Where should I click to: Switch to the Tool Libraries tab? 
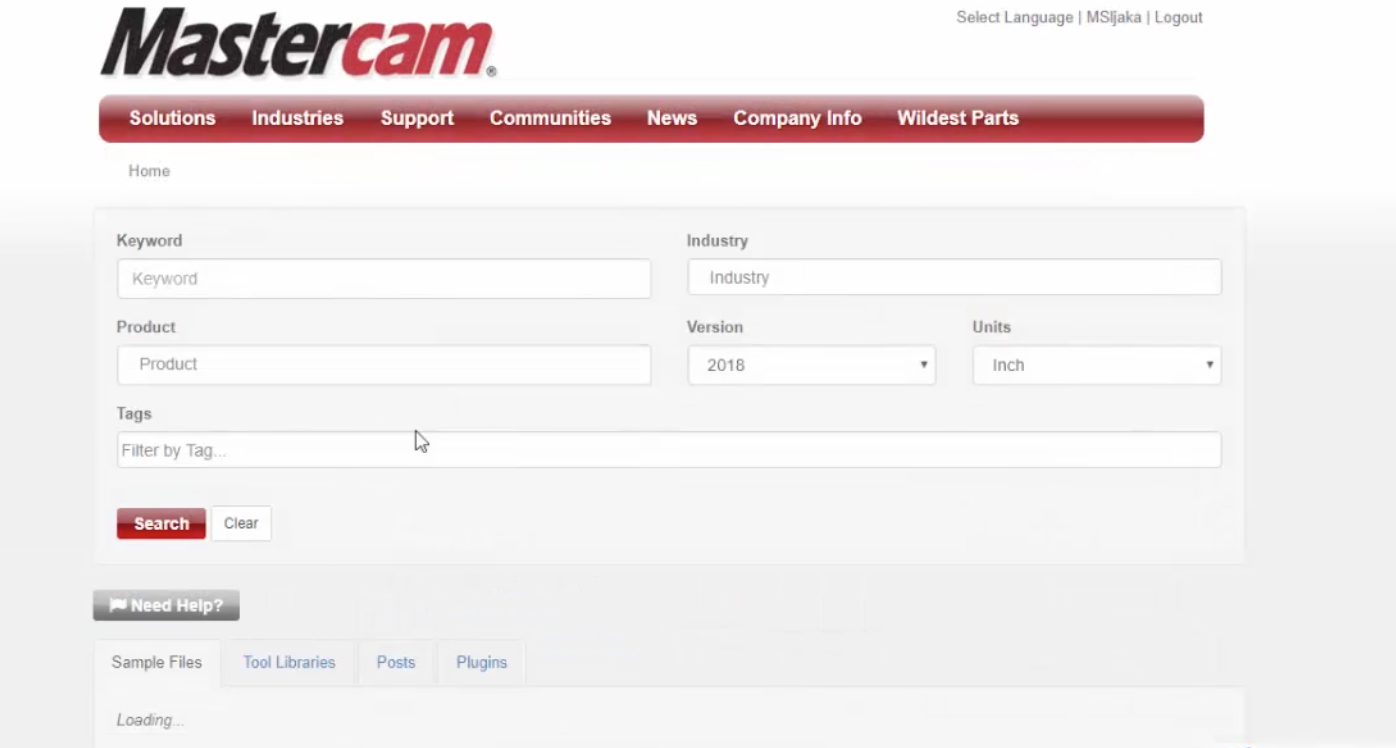(289, 663)
